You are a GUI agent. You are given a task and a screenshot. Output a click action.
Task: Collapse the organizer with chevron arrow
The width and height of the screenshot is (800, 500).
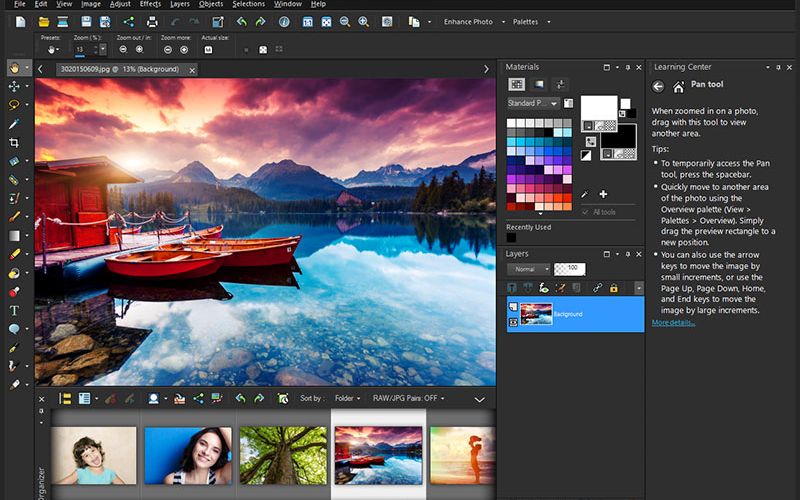[x=480, y=399]
